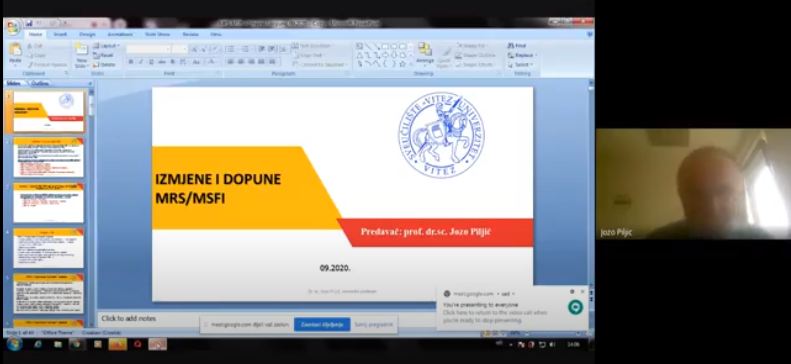Click the New Slide icon
Viewport: 791px width, 364px height.
[81, 55]
